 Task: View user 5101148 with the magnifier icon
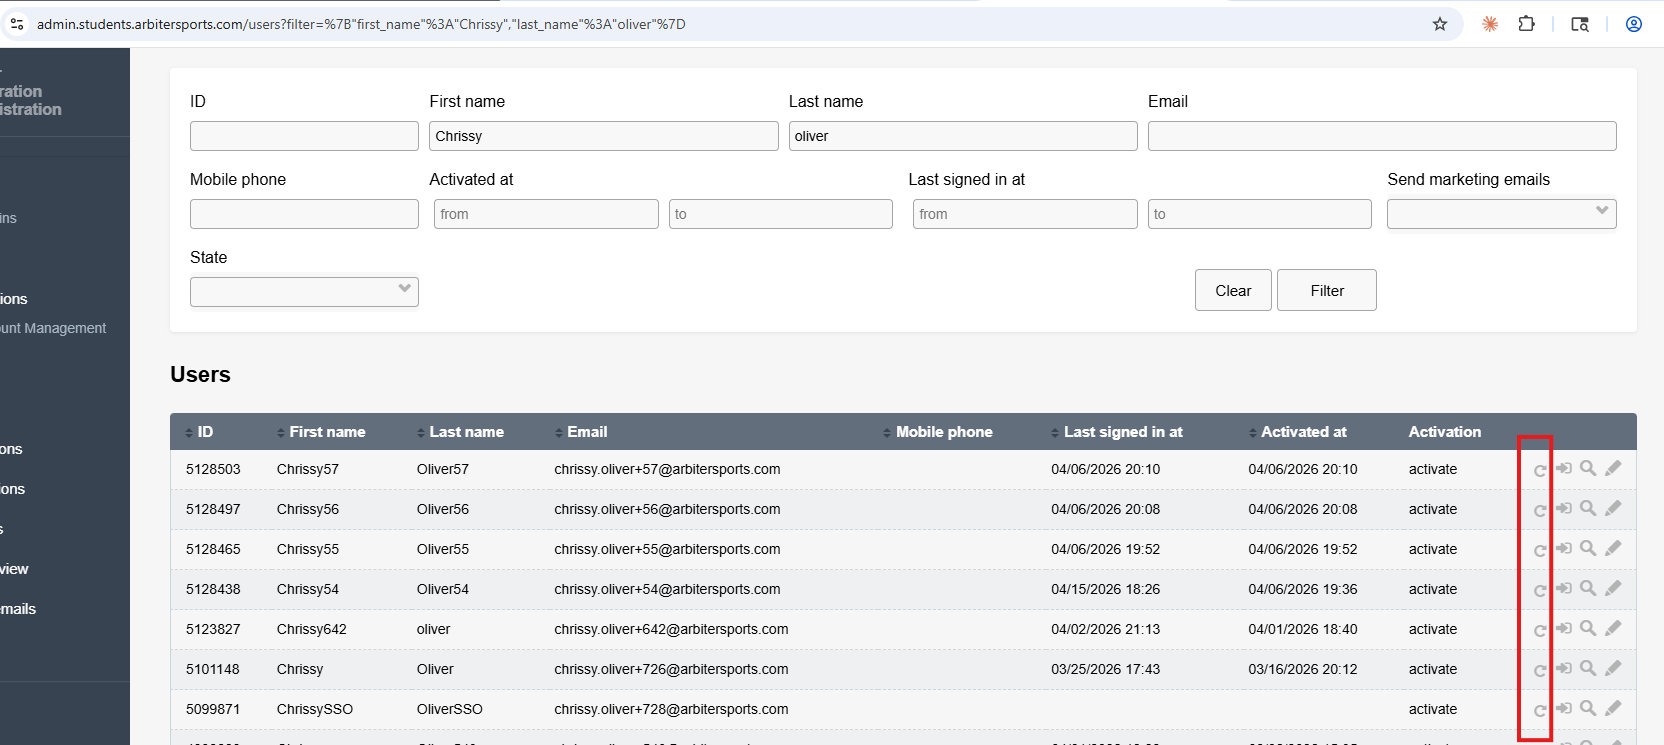1588,668
